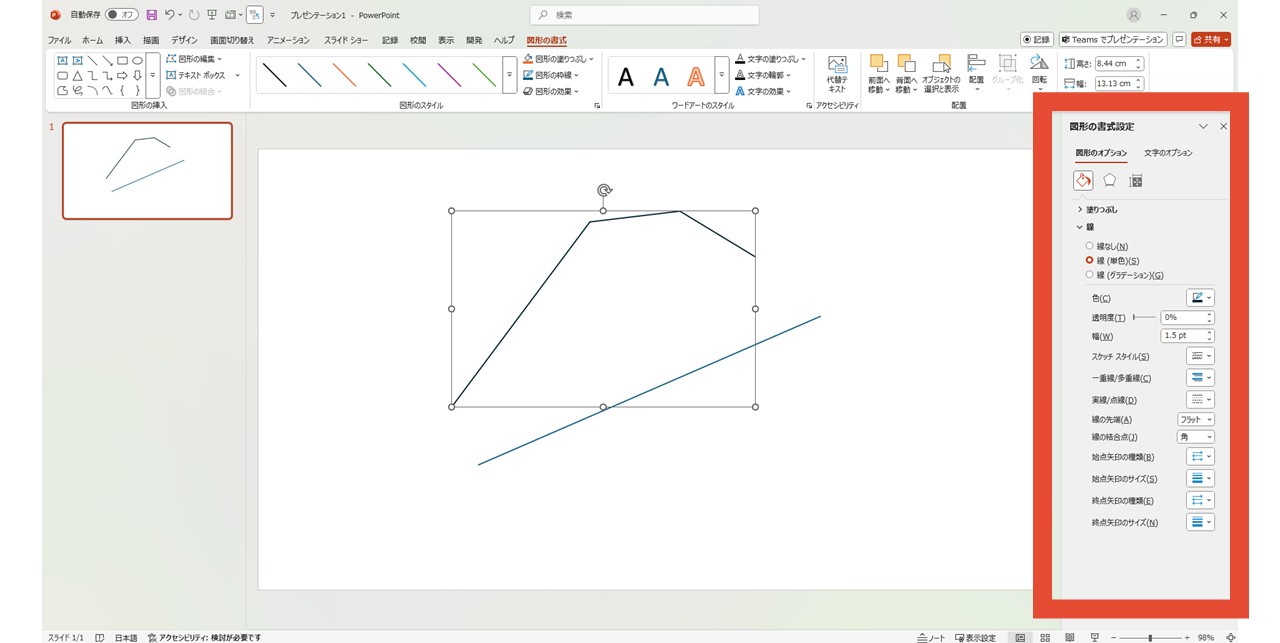Click the オブジェクトの選択と表示 icon
The height and width of the screenshot is (643, 1280).
click(941, 74)
